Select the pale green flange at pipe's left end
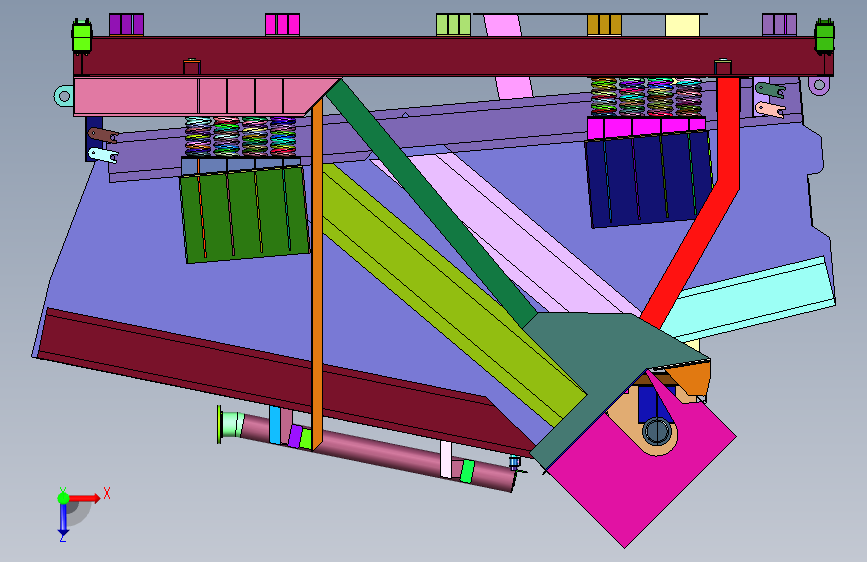Viewport: 867px width, 562px height. click(x=229, y=425)
